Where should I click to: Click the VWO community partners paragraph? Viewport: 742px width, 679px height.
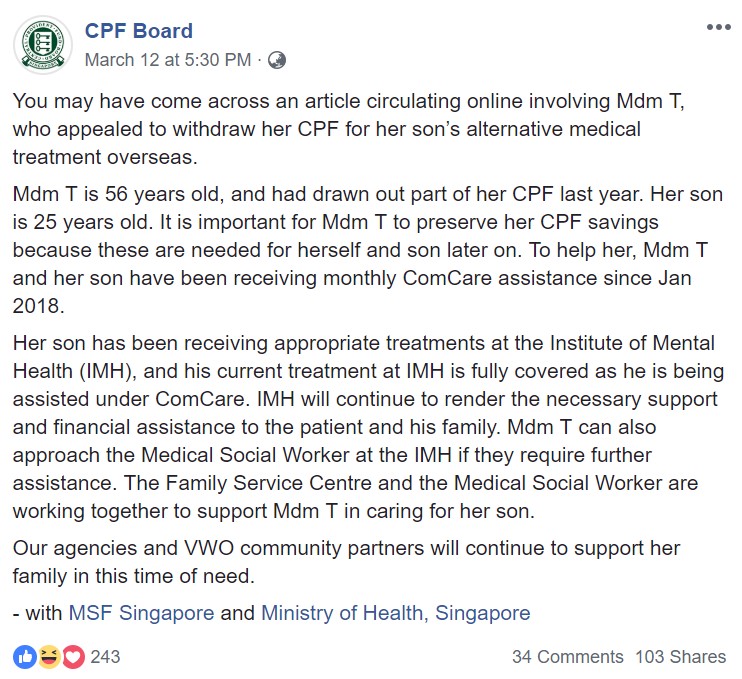tap(346, 562)
